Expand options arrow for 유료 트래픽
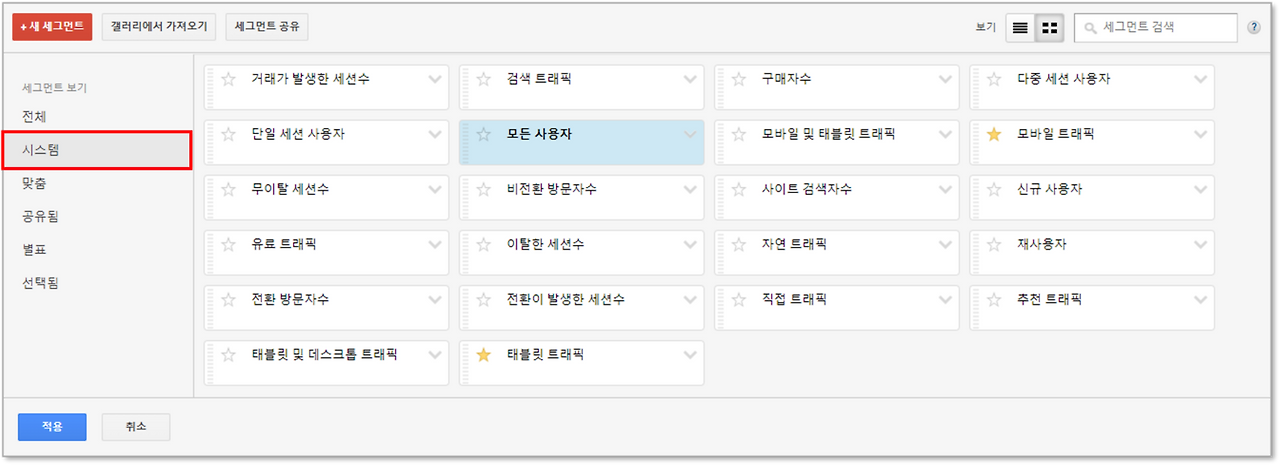The width and height of the screenshot is (1280, 465). click(x=435, y=244)
